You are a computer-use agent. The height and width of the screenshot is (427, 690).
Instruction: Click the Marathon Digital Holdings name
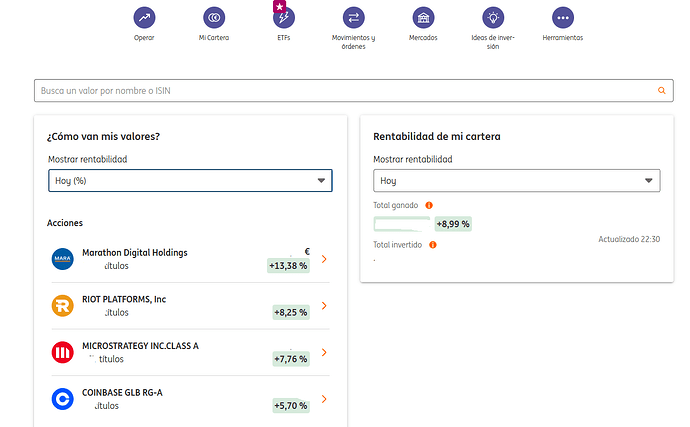click(135, 253)
